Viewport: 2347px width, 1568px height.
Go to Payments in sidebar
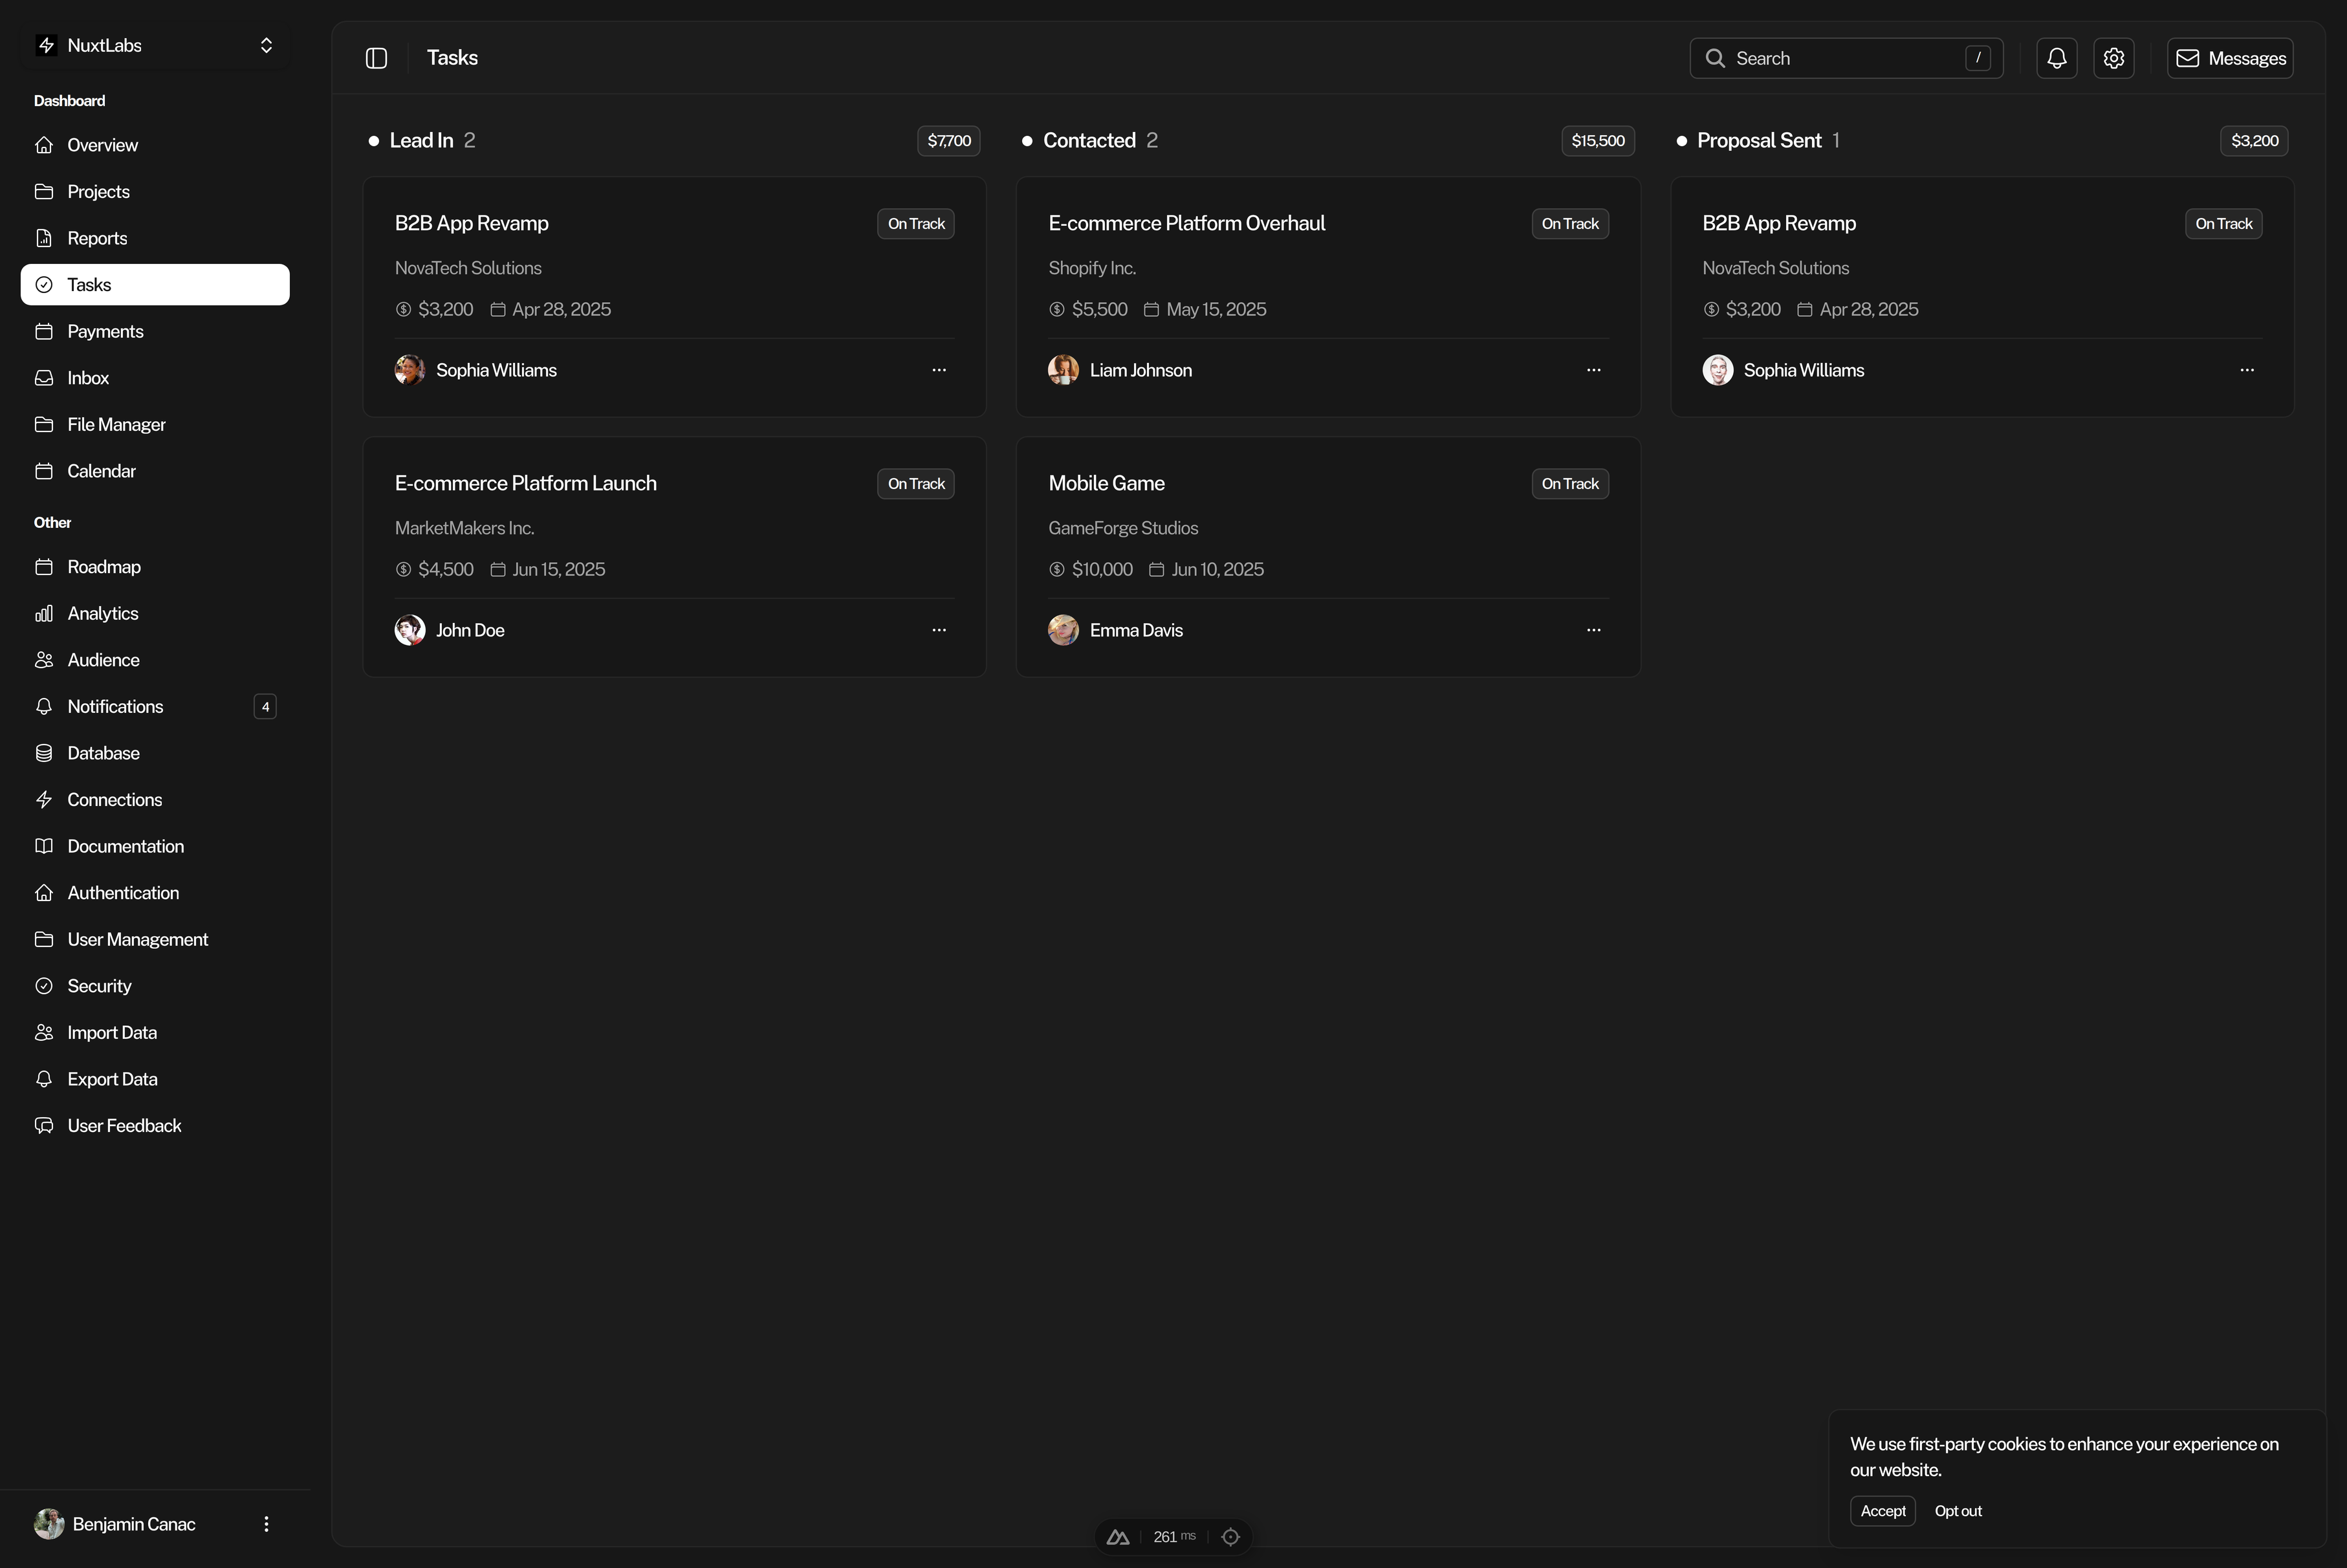tap(105, 331)
